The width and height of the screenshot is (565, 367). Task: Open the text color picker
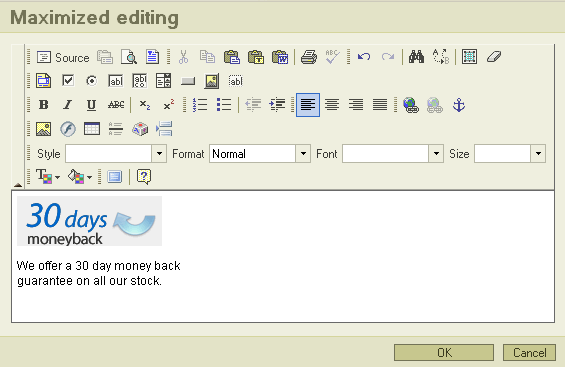point(48,176)
